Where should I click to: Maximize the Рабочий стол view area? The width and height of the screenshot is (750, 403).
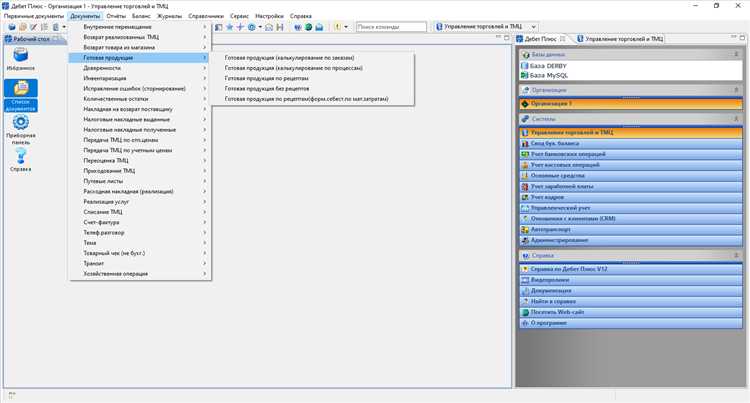tap(507, 37)
